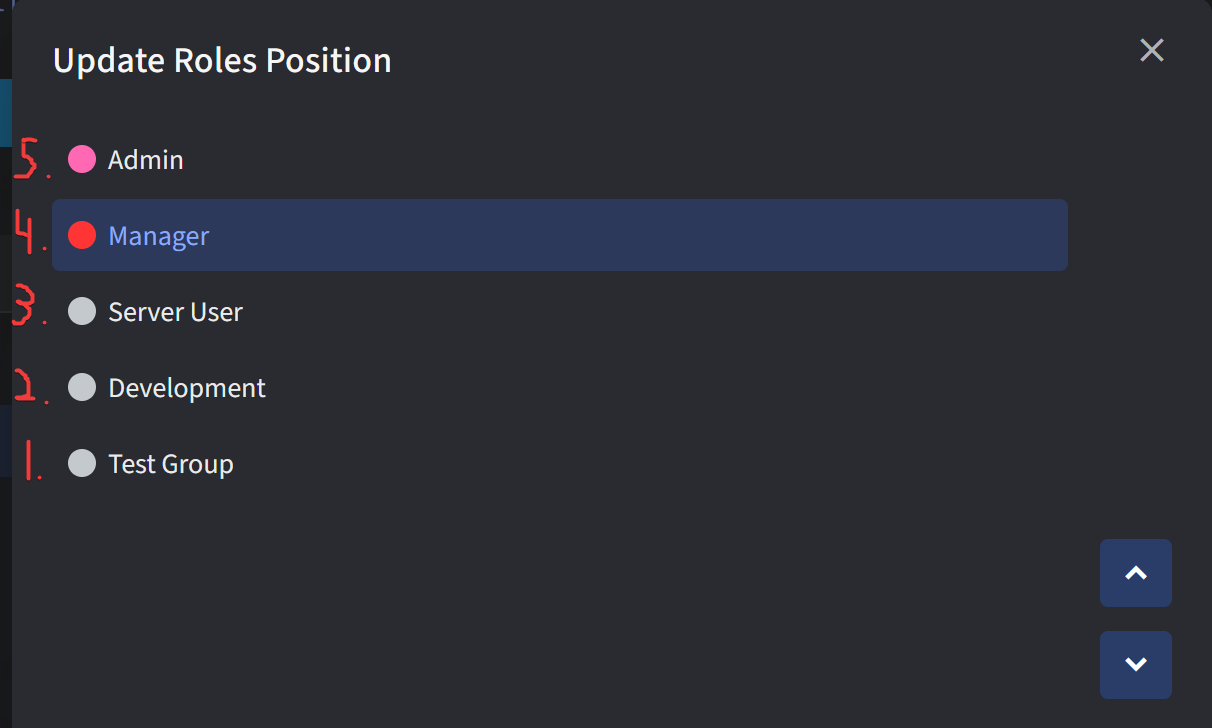Select the Admin role
The width and height of the screenshot is (1212, 728).
coord(146,160)
